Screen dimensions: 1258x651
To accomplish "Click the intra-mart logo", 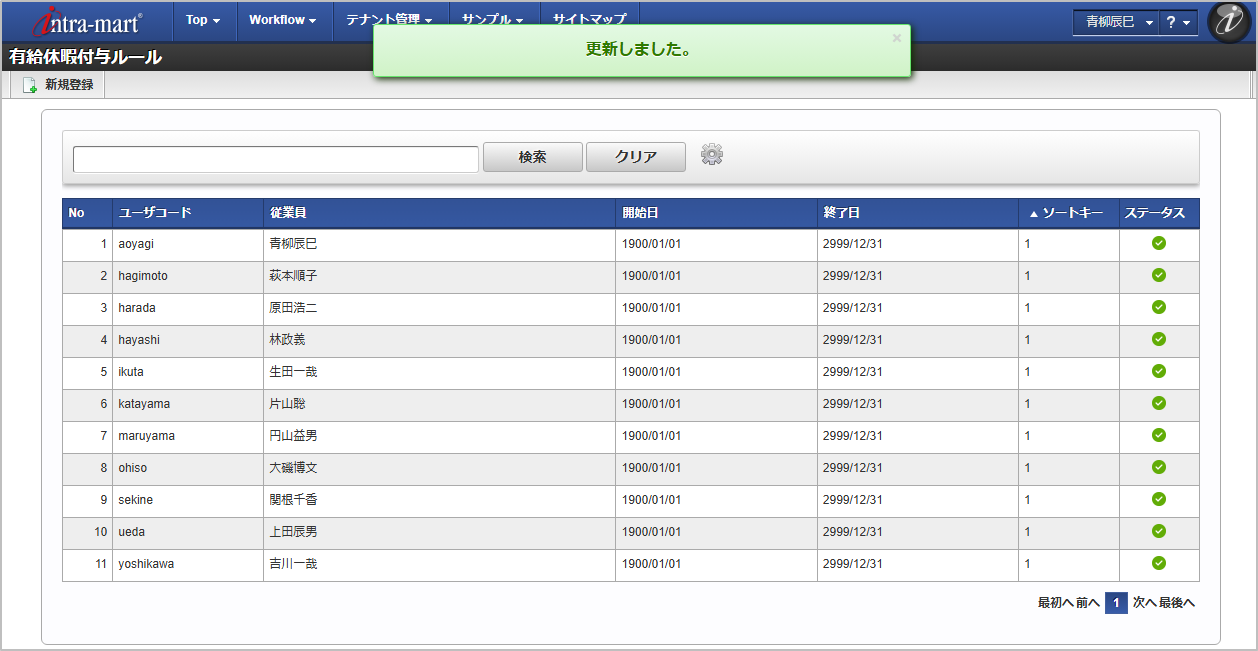I will 88,21.
